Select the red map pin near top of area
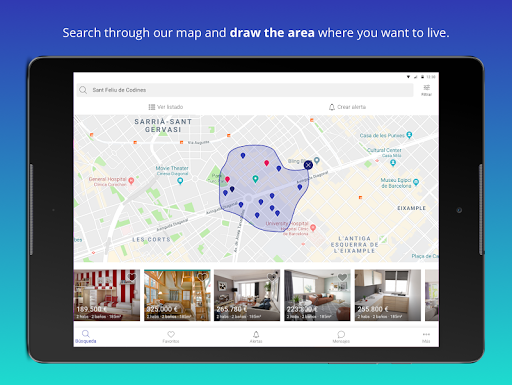The width and height of the screenshot is (512, 385). [266, 163]
